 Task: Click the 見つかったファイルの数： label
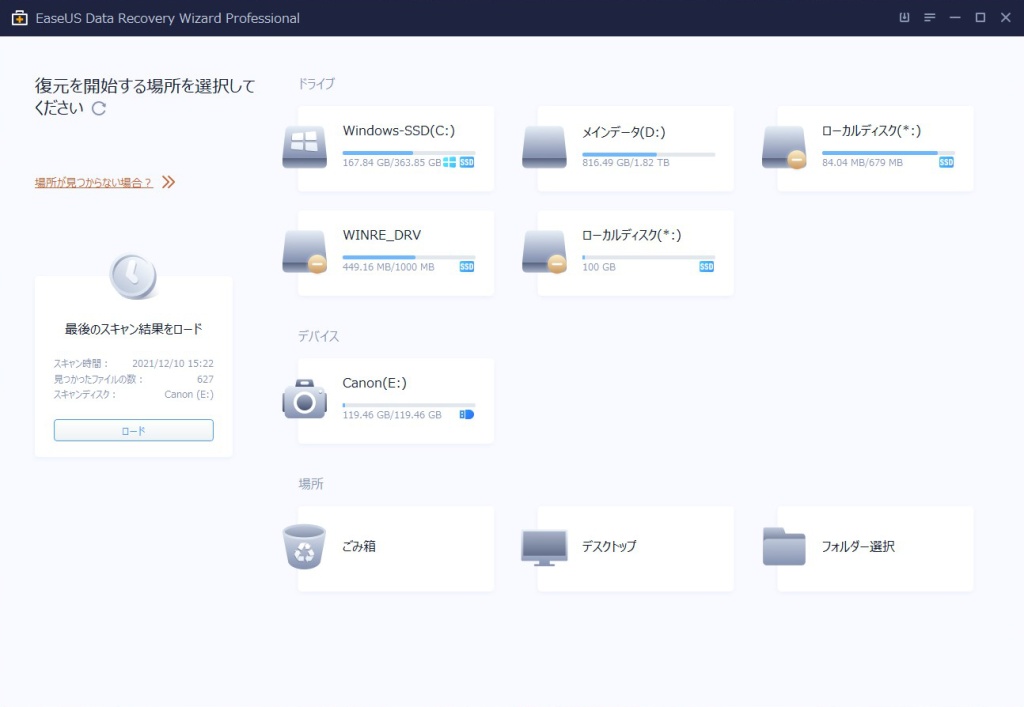(x=98, y=379)
